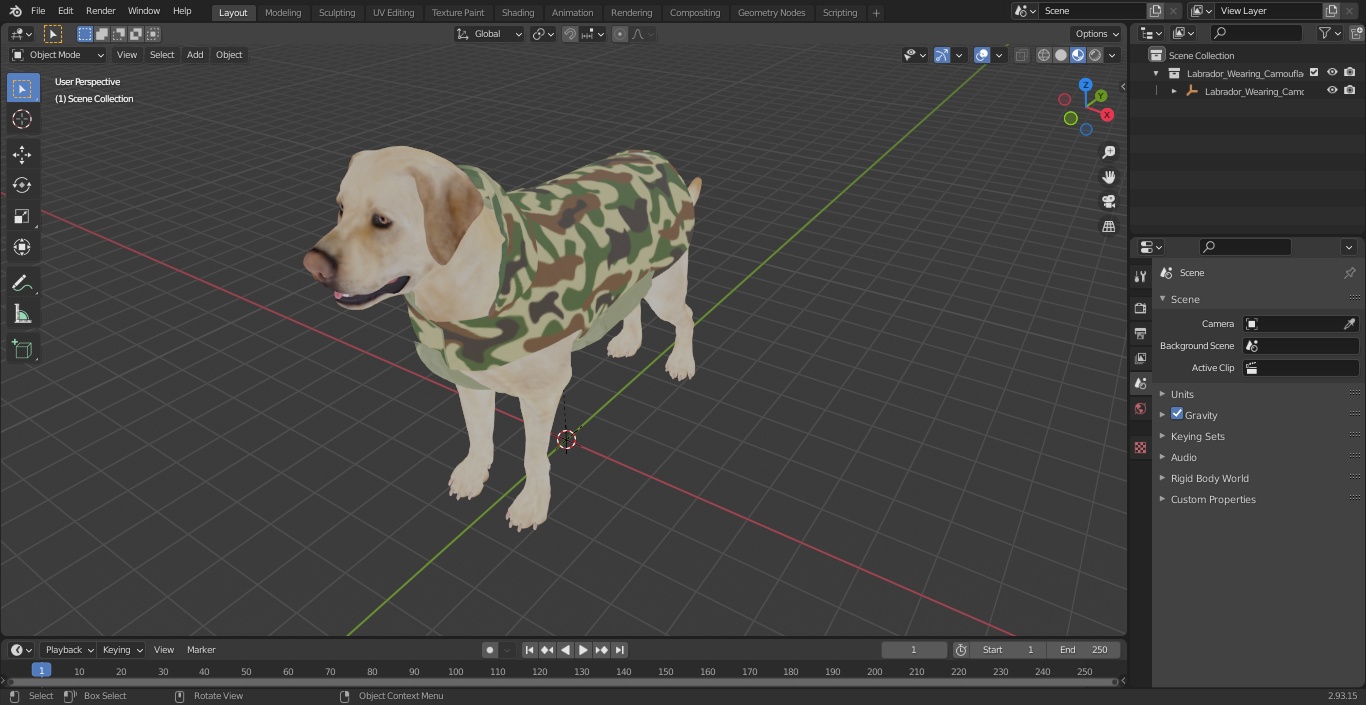Switch to the Shading workspace tab

click(x=518, y=12)
